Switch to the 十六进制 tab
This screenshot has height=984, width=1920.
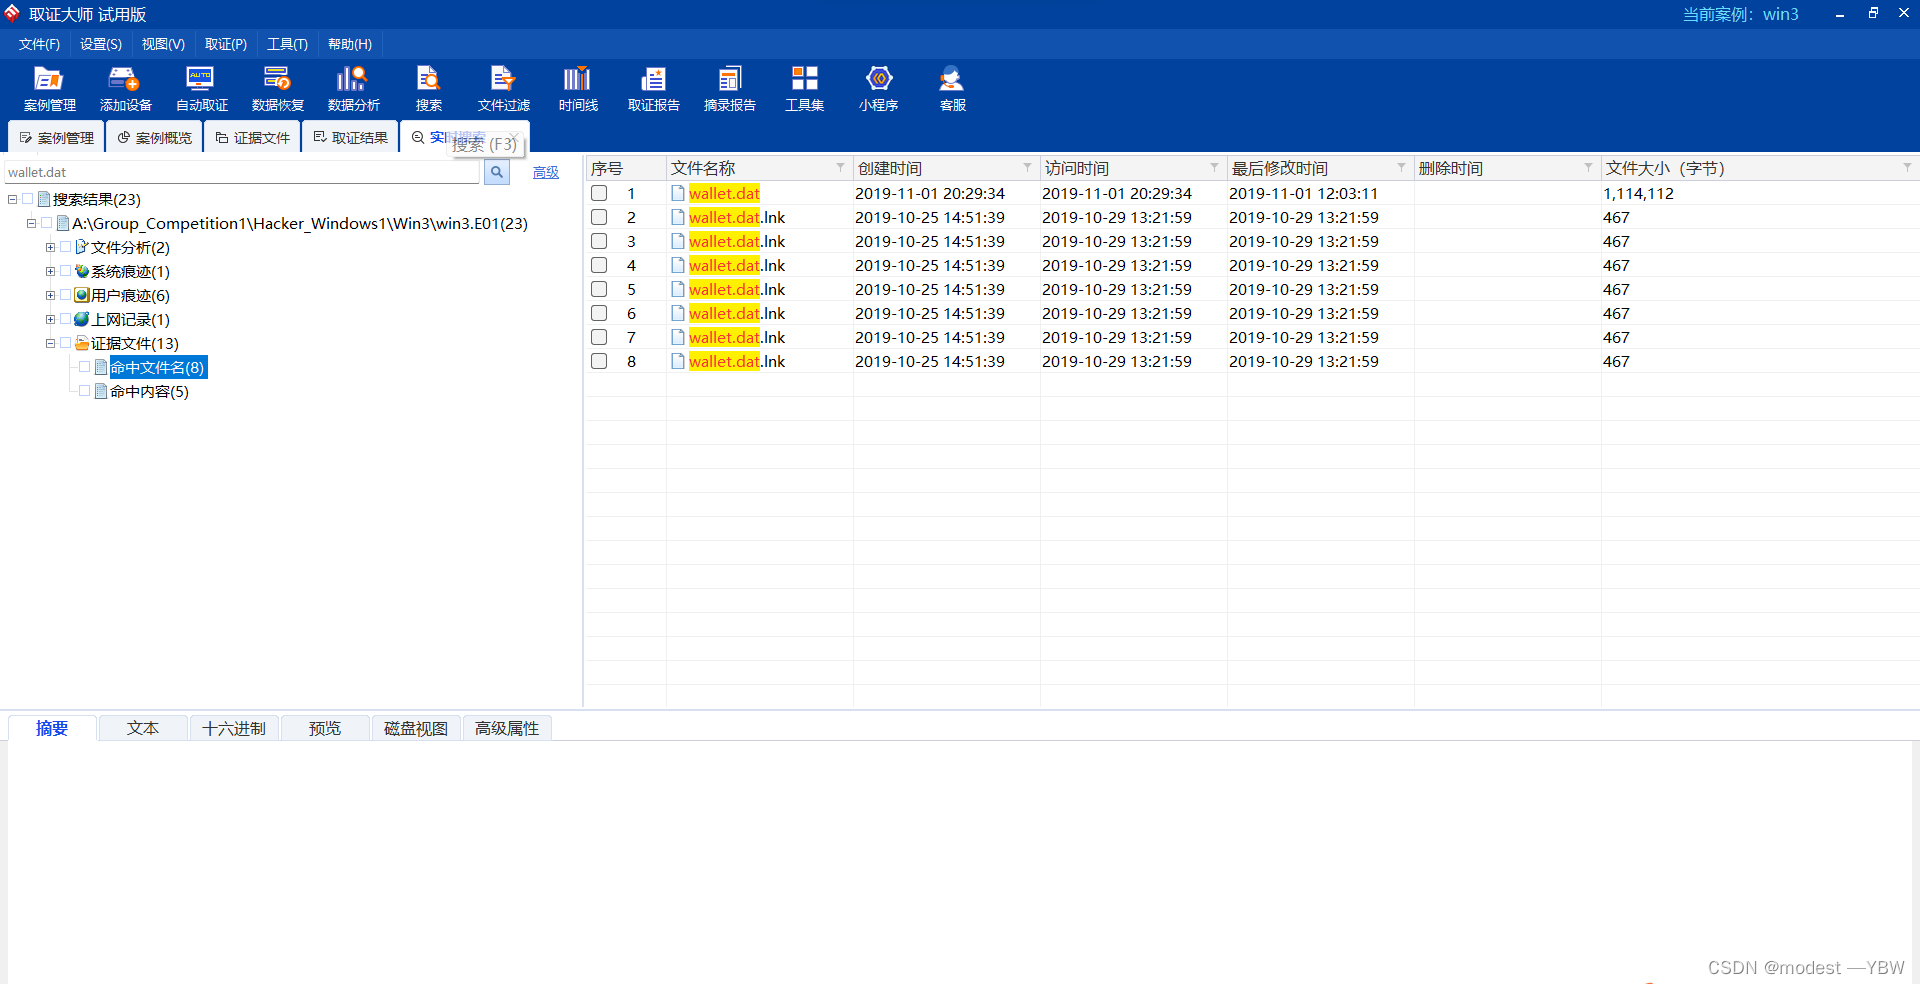(234, 728)
